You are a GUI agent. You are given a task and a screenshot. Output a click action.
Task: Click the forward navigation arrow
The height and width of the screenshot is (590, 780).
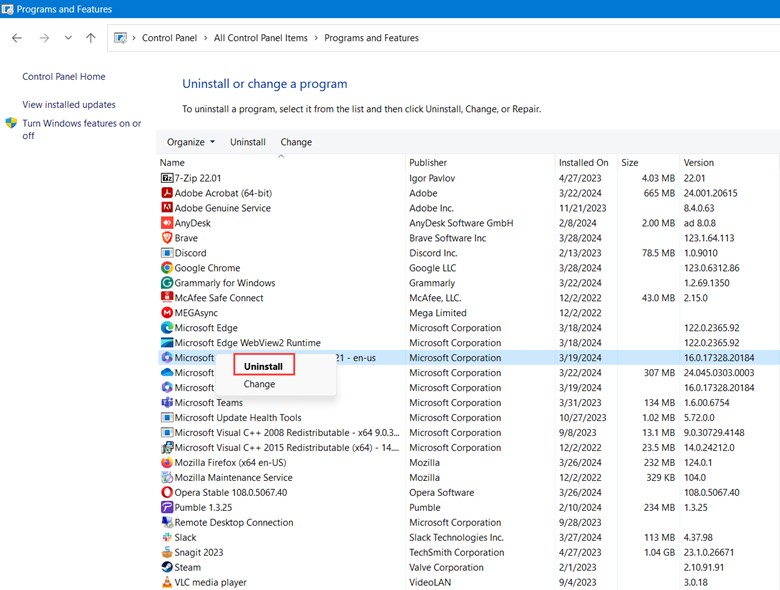click(x=44, y=38)
